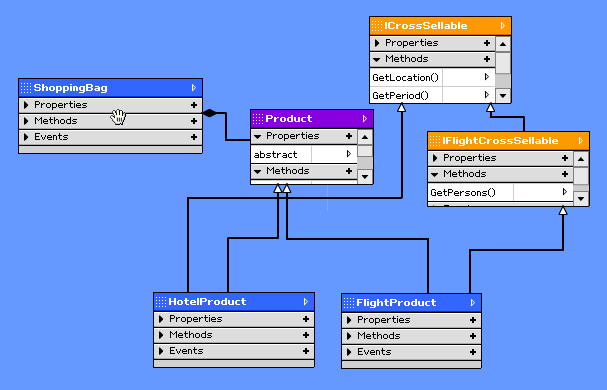Expand HotelProduct Methods section

(x=161, y=335)
